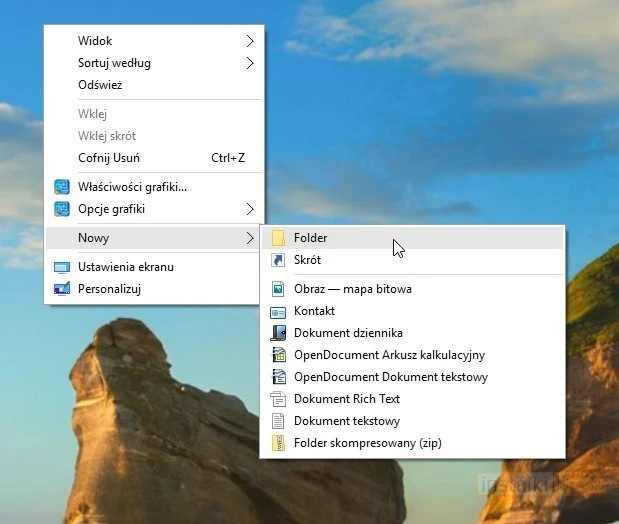Click the OpenDocument text document icon

point(278,377)
